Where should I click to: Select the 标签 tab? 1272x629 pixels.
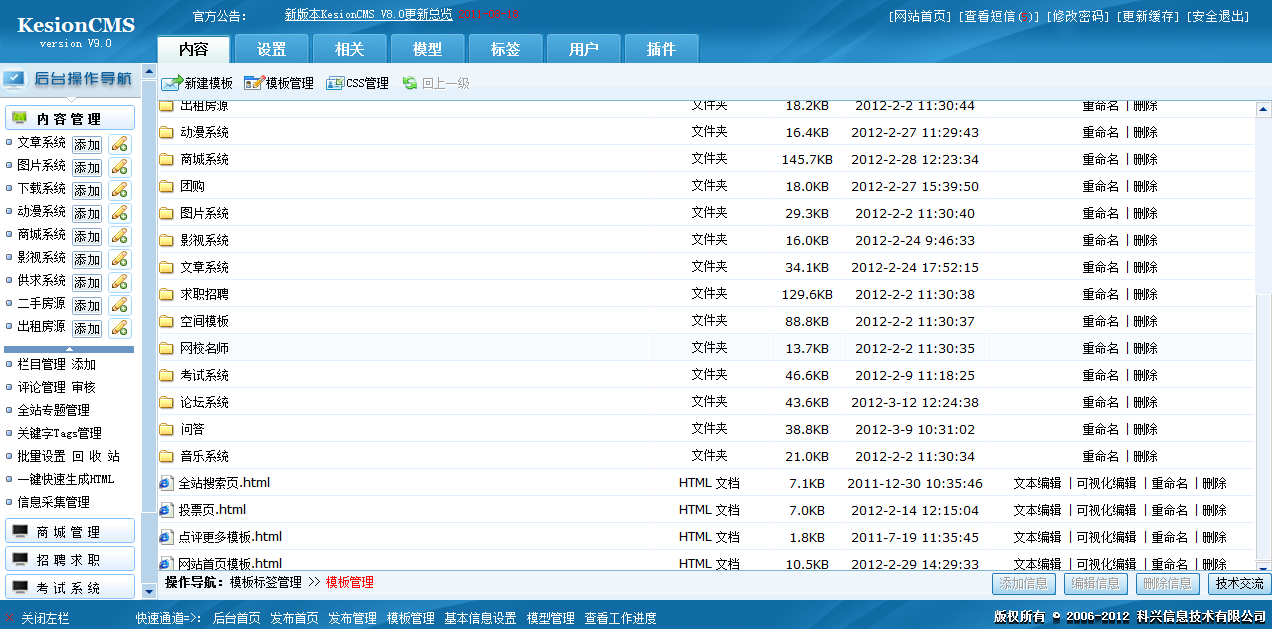pyautogui.click(x=506, y=49)
